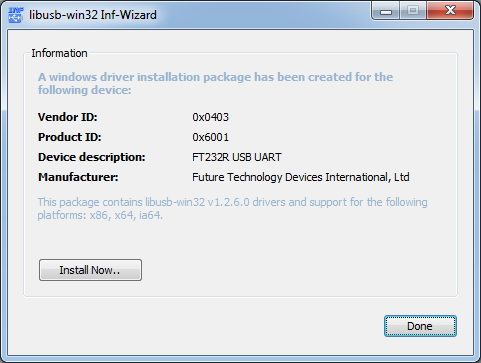481x363 pixels.
Task: Click the Manufacturer label
Action: tap(78, 177)
